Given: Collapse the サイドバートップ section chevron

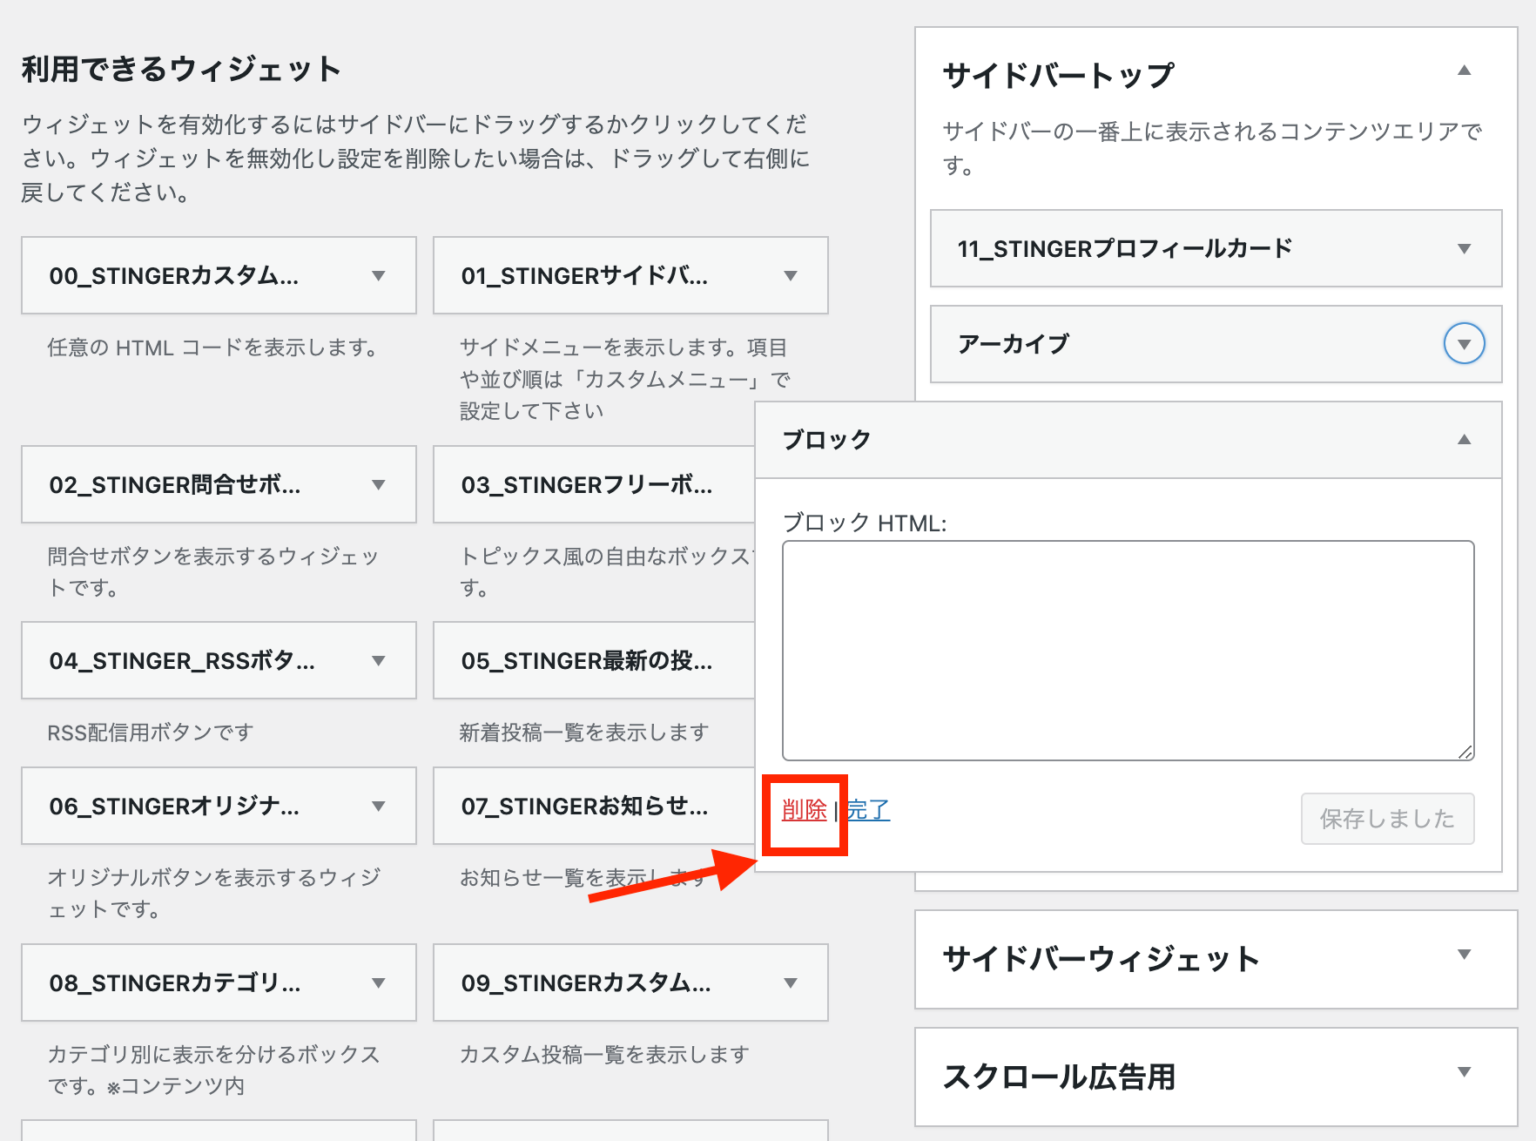Looking at the screenshot, I should [x=1463, y=70].
